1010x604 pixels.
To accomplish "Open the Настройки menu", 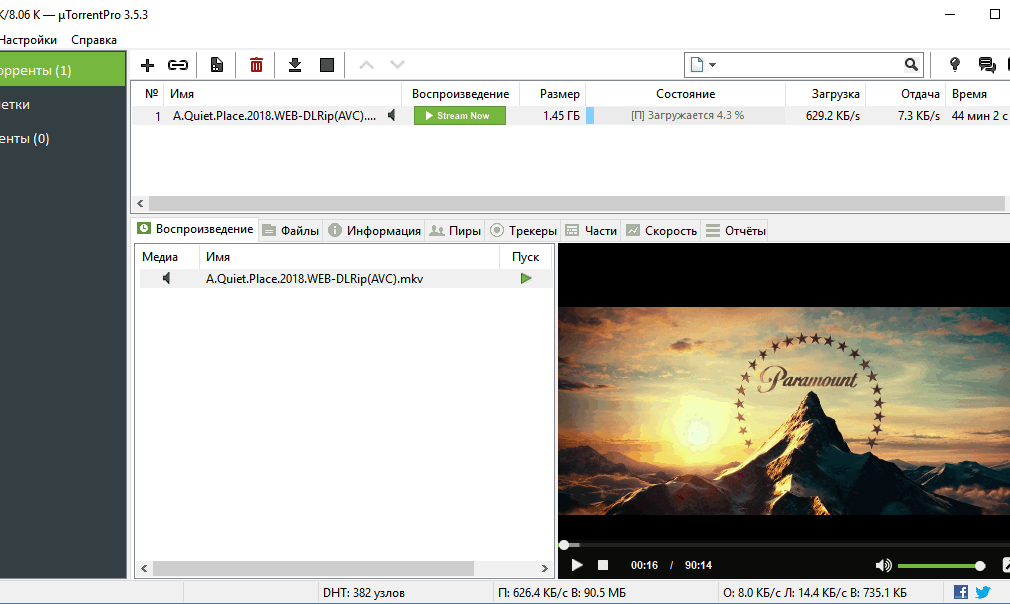I will pos(28,40).
